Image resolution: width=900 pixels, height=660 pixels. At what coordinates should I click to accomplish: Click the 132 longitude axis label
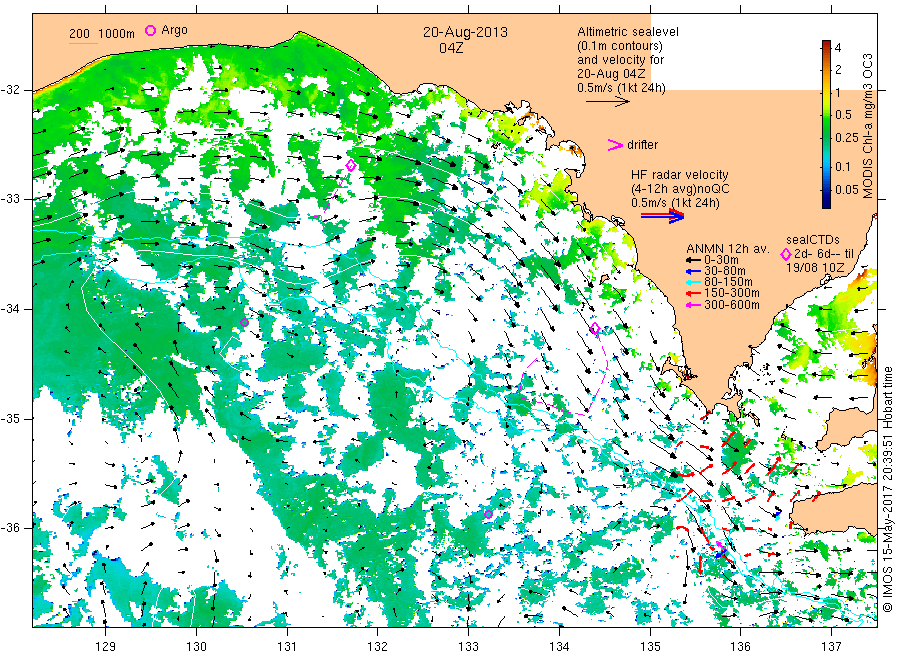pyautogui.click(x=378, y=646)
